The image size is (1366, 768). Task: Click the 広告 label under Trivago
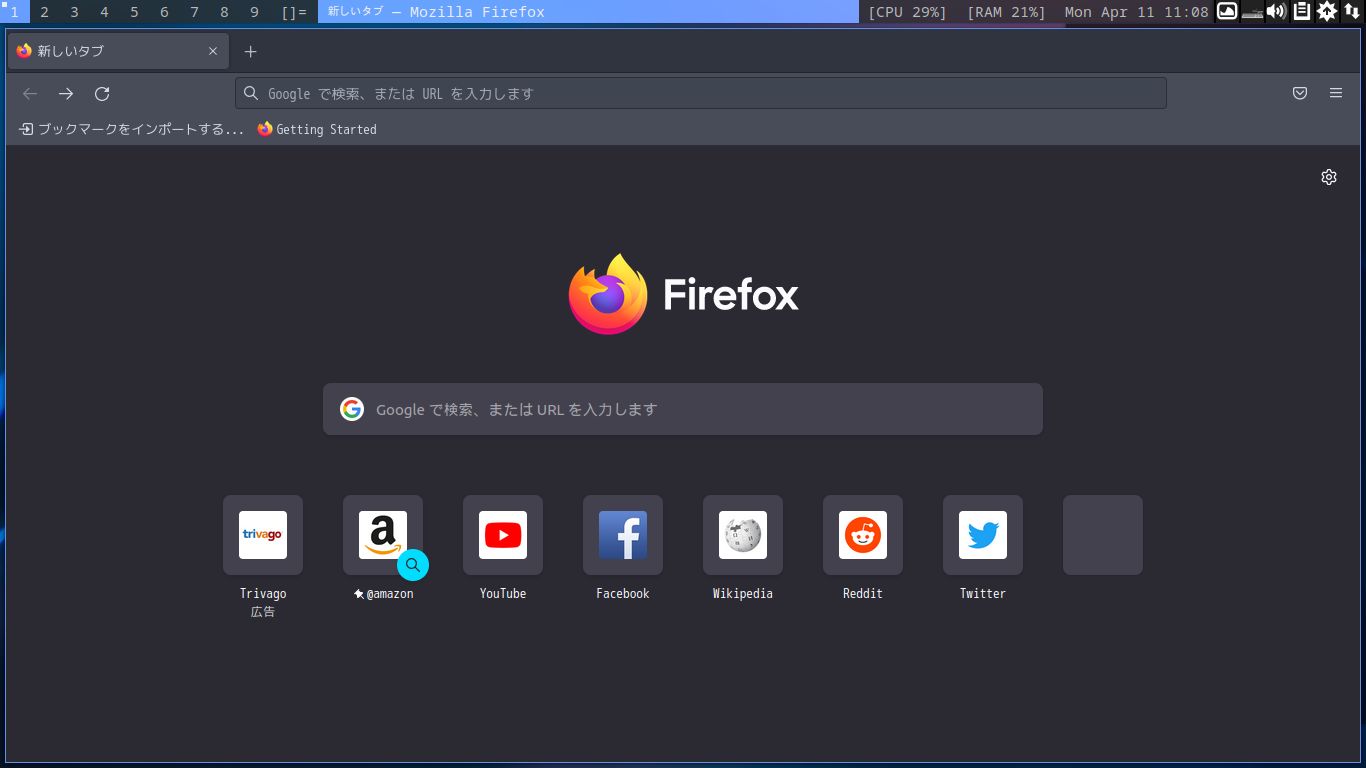click(x=263, y=612)
